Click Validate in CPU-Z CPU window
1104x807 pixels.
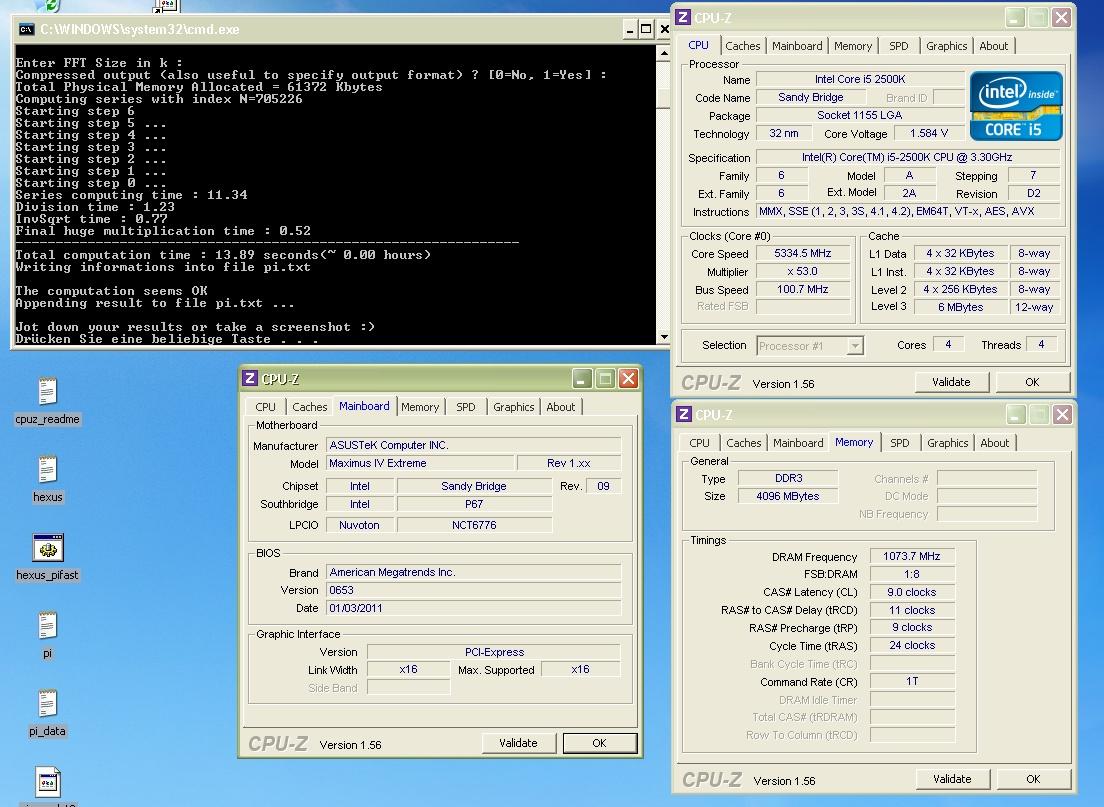pyautogui.click(x=951, y=382)
